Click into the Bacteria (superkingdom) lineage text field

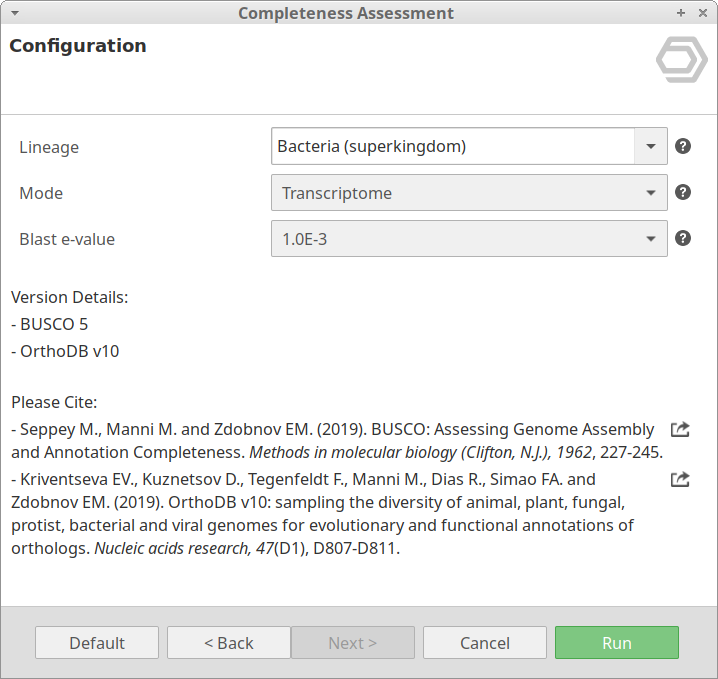(452, 146)
